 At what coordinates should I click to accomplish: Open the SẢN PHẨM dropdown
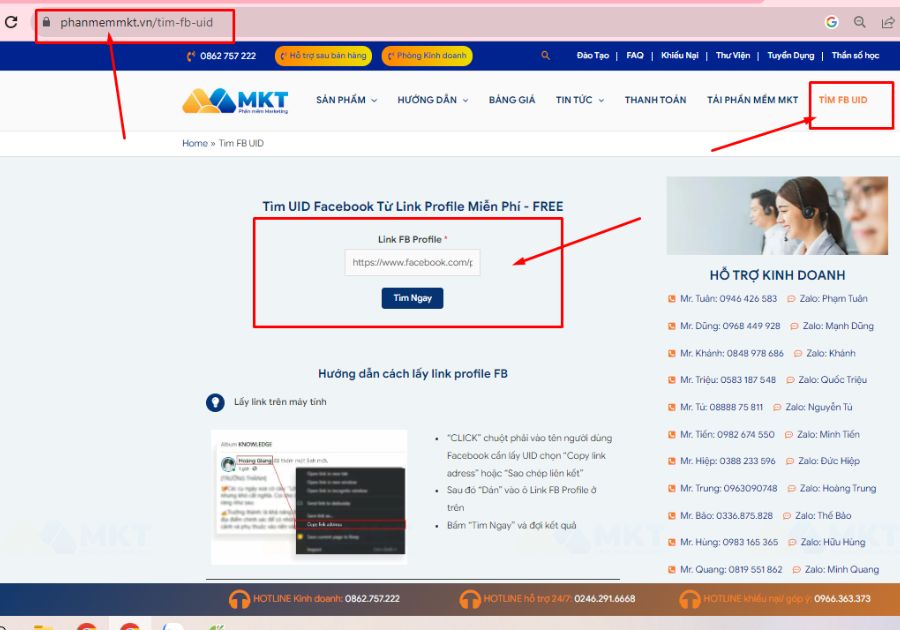coord(344,100)
